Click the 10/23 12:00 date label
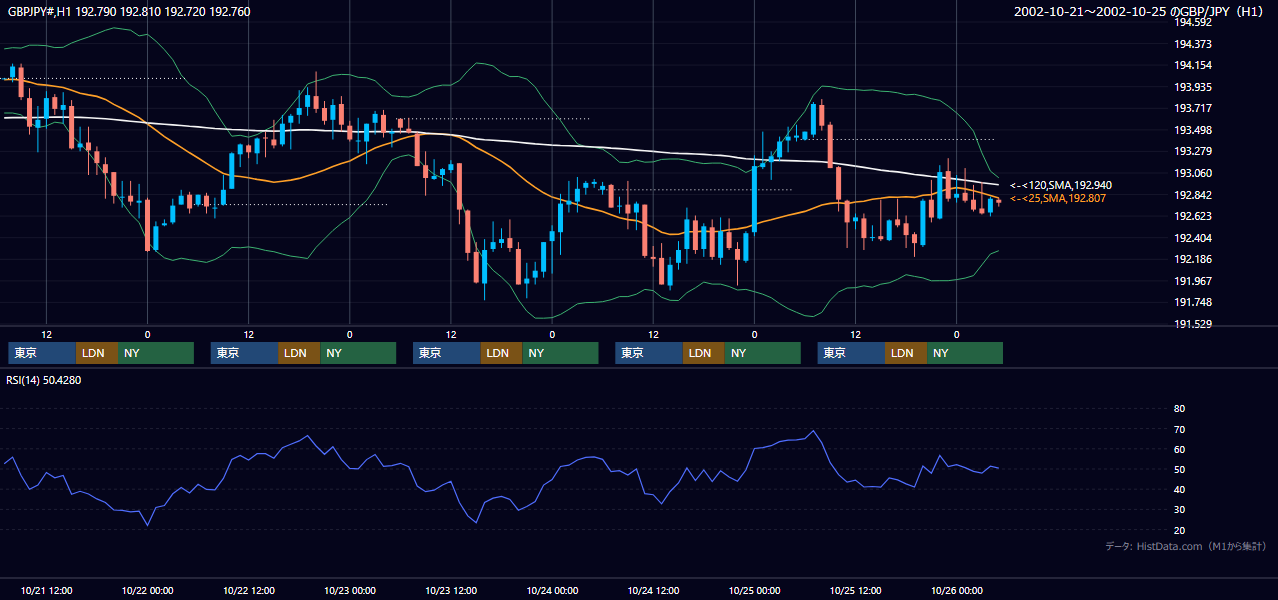 (451, 590)
